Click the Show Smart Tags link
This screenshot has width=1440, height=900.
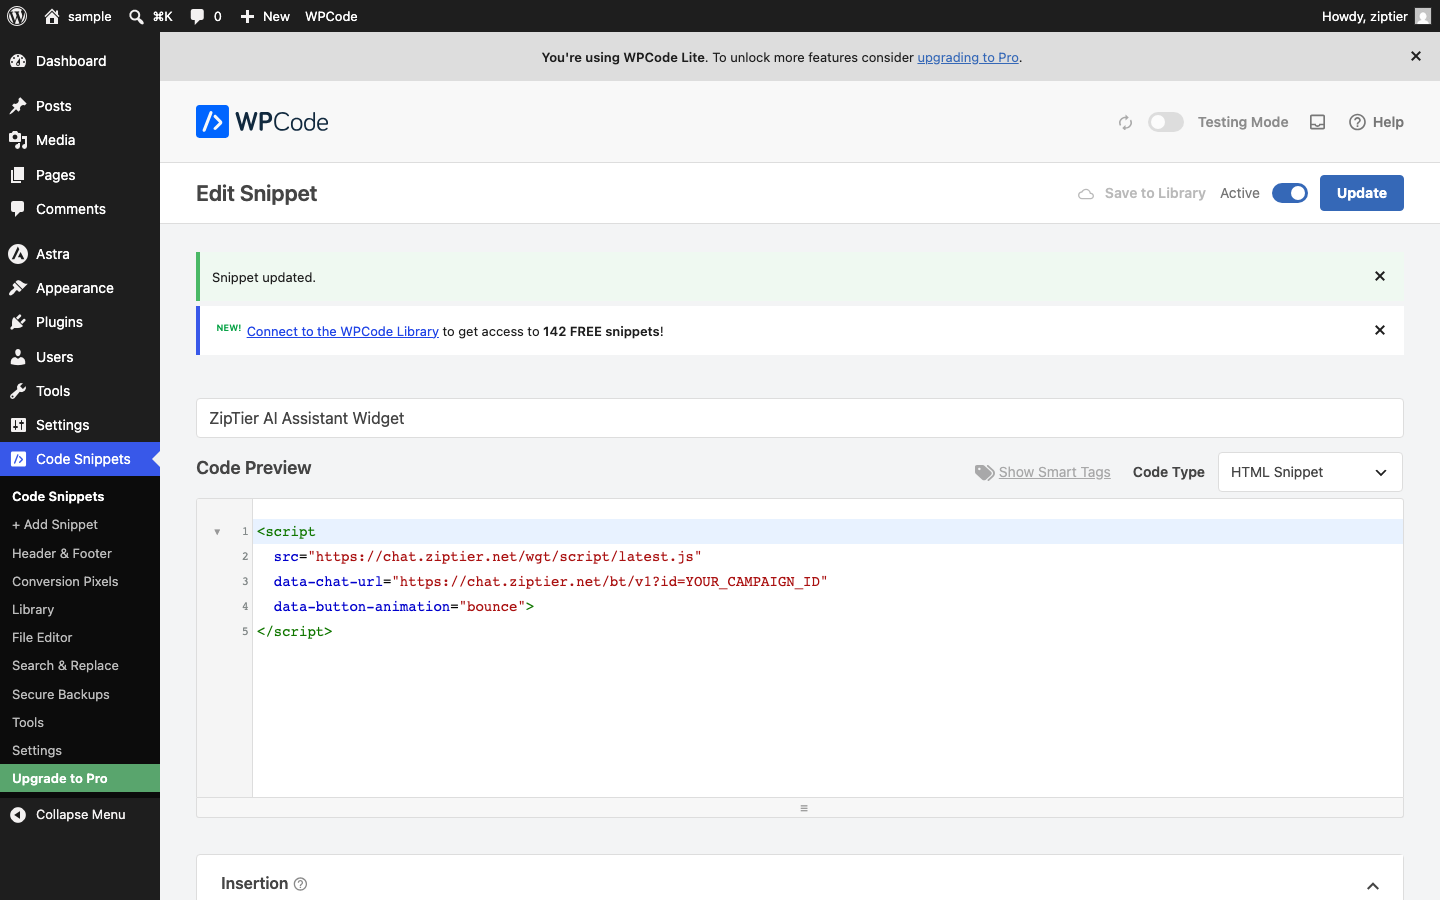point(1054,472)
